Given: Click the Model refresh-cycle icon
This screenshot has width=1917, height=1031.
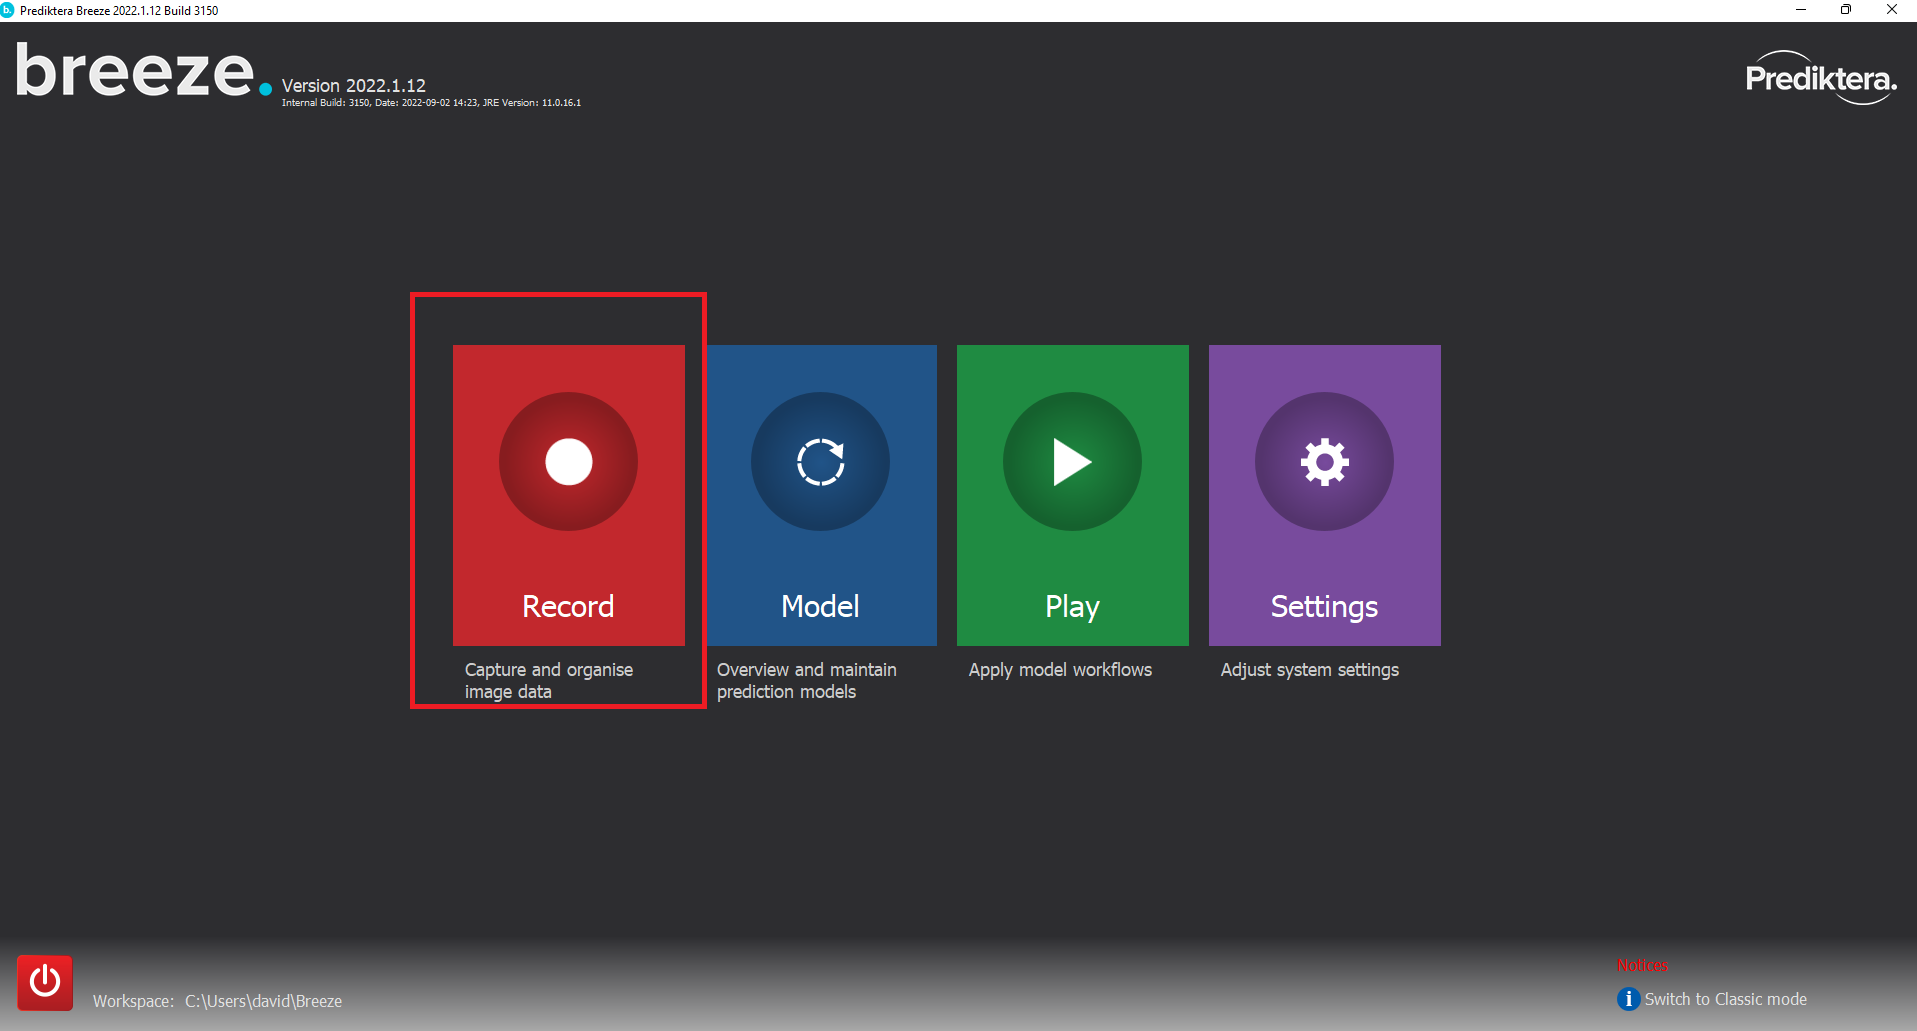Looking at the screenshot, I should (x=820, y=462).
